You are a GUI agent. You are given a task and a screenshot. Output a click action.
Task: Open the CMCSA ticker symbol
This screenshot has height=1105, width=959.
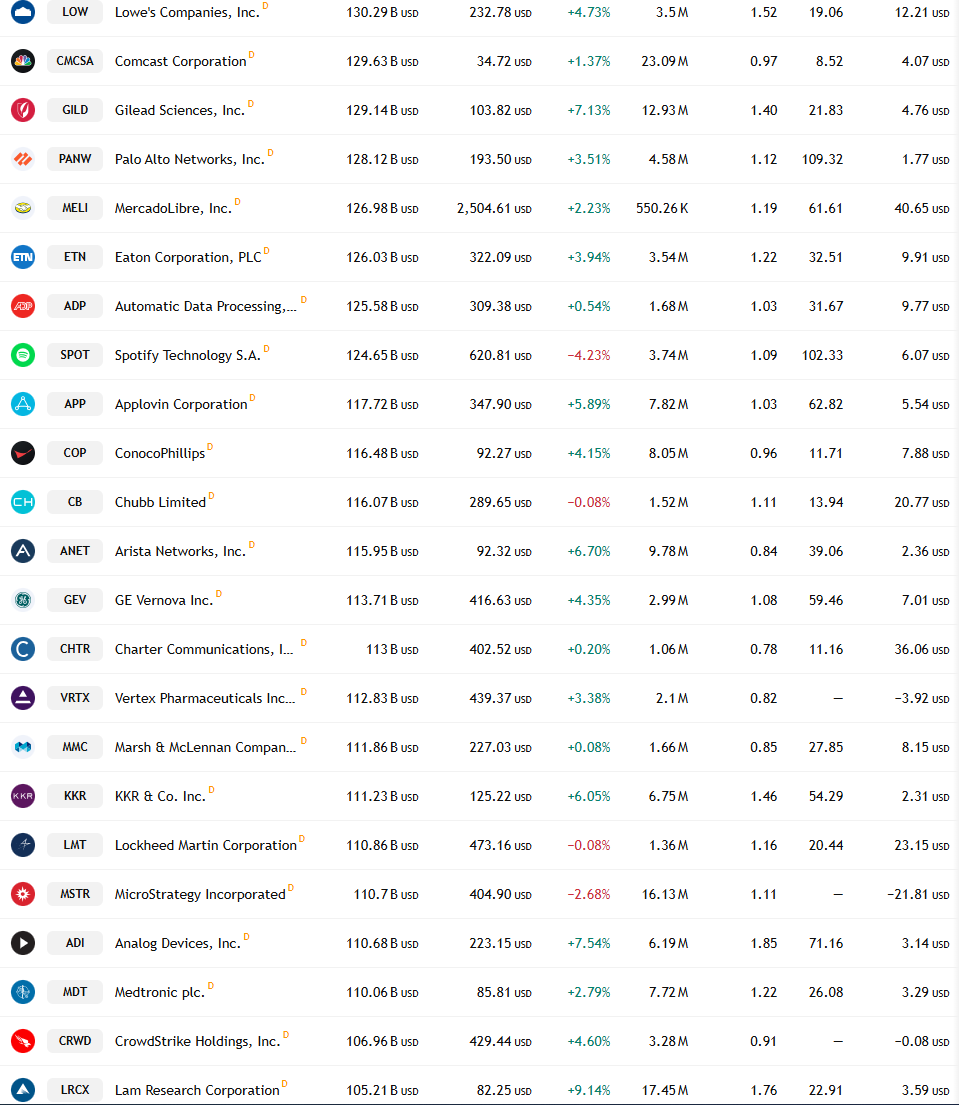pos(75,61)
